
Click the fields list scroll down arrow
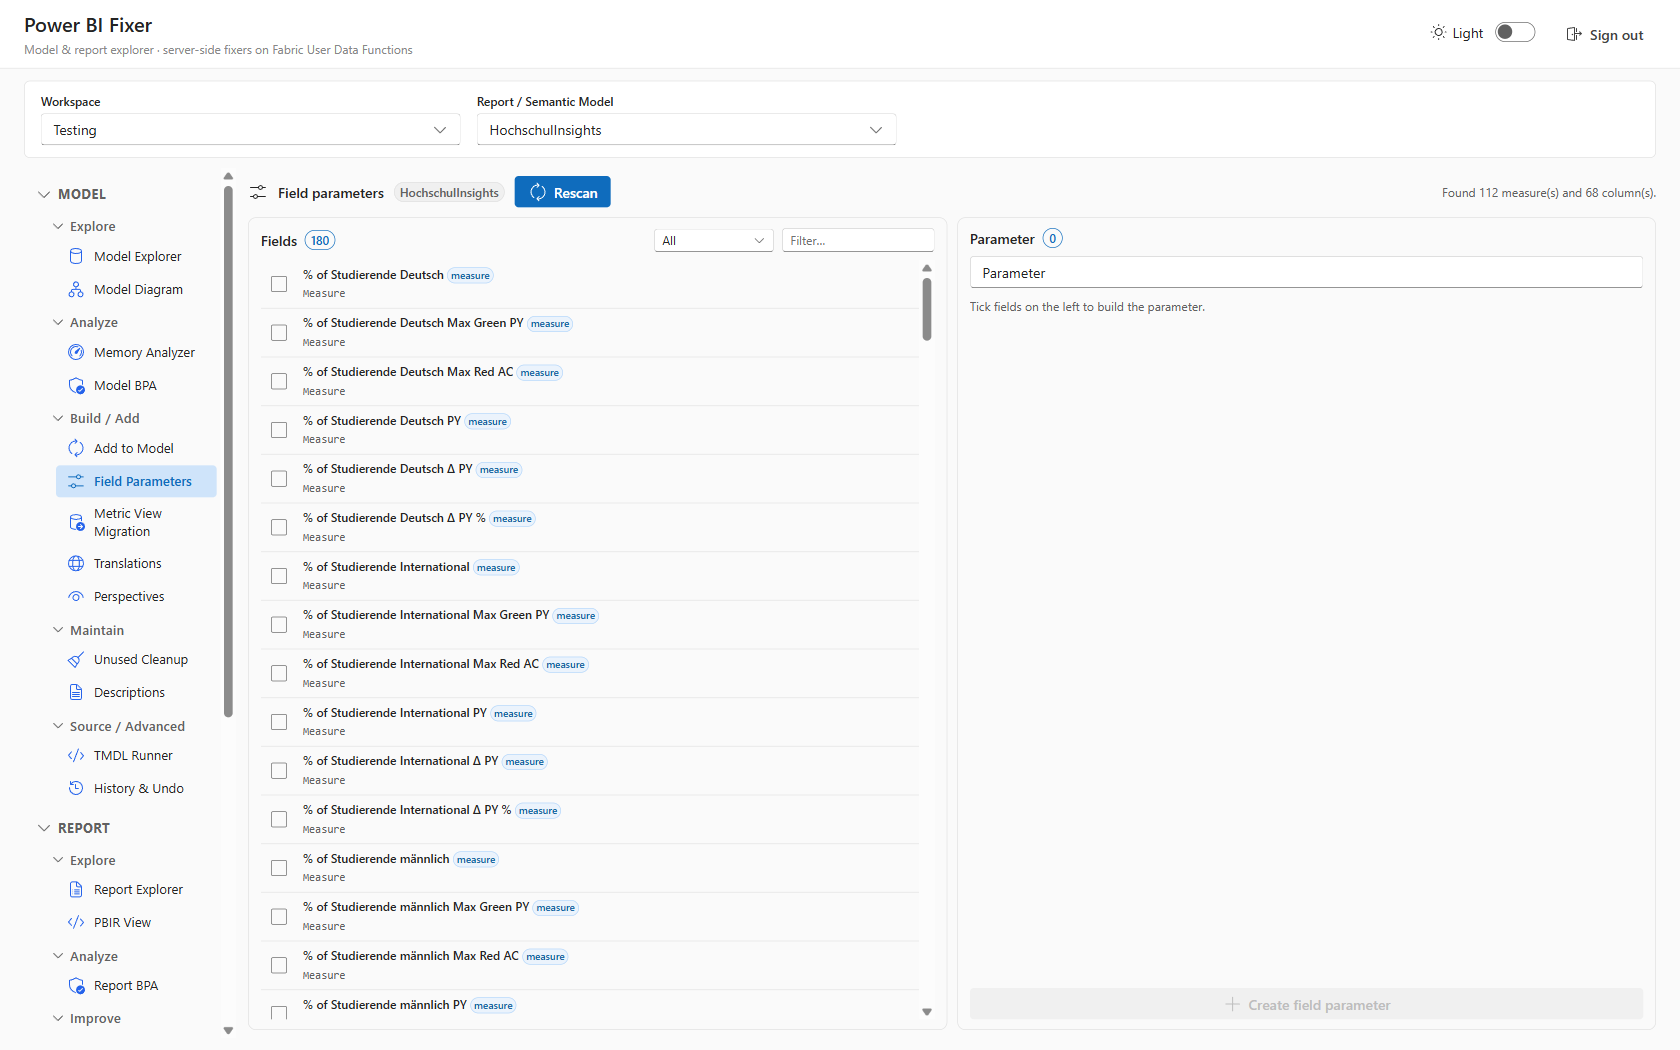(927, 1012)
